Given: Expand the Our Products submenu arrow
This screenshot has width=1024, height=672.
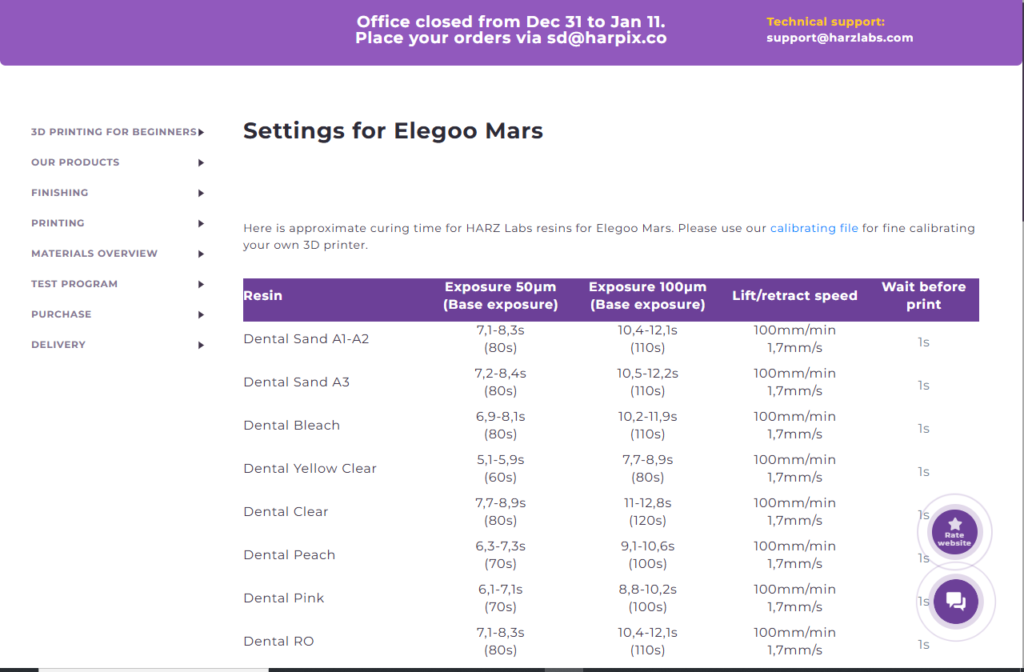Looking at the screenshot, I should [201, 162].
